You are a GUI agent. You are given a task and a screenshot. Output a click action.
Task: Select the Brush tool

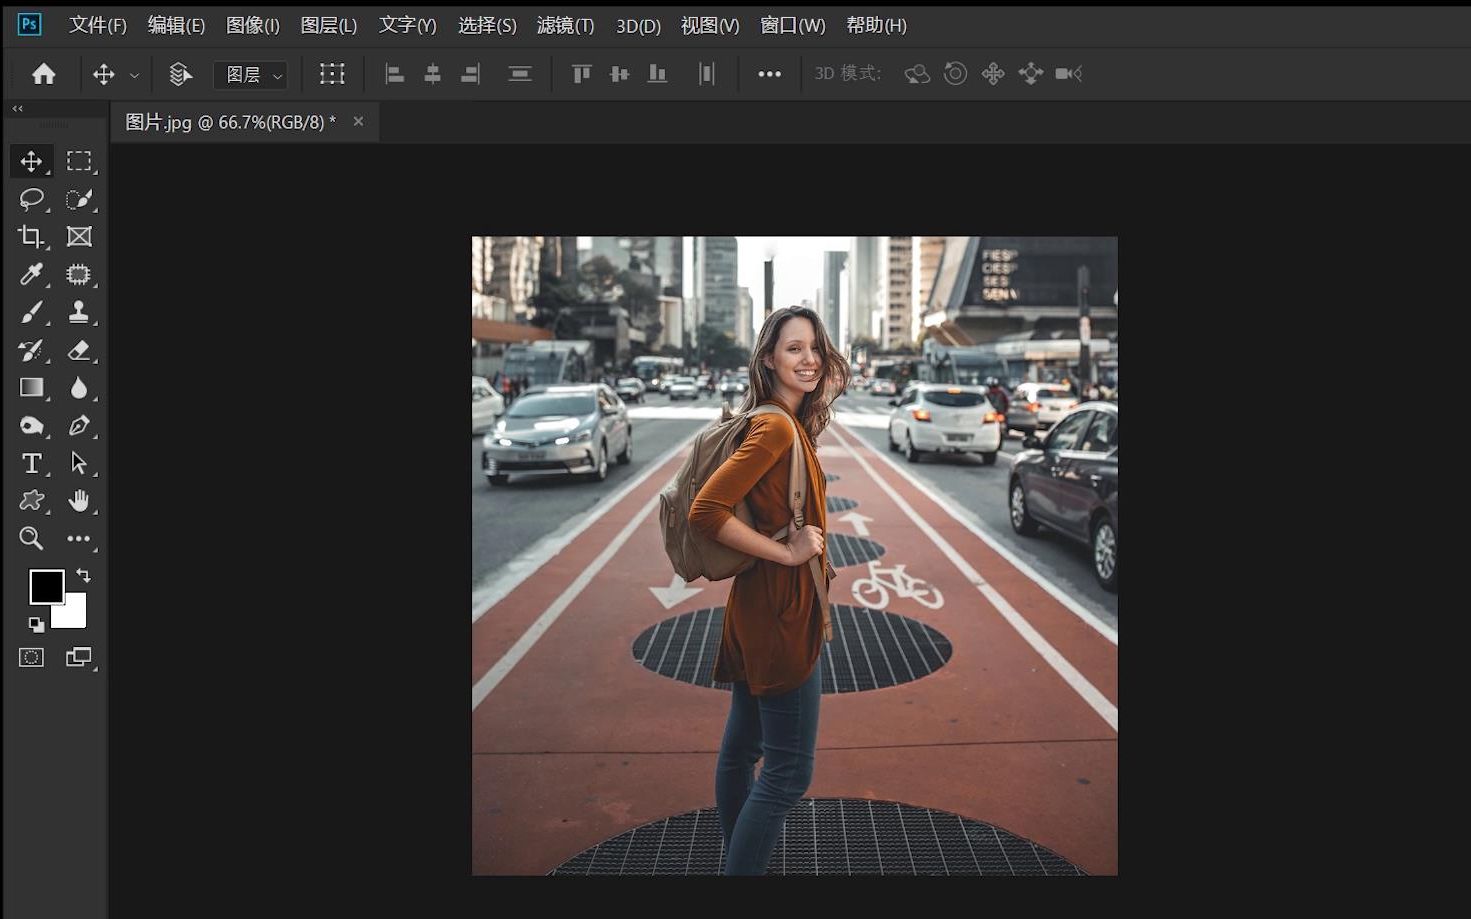(31, 313)
